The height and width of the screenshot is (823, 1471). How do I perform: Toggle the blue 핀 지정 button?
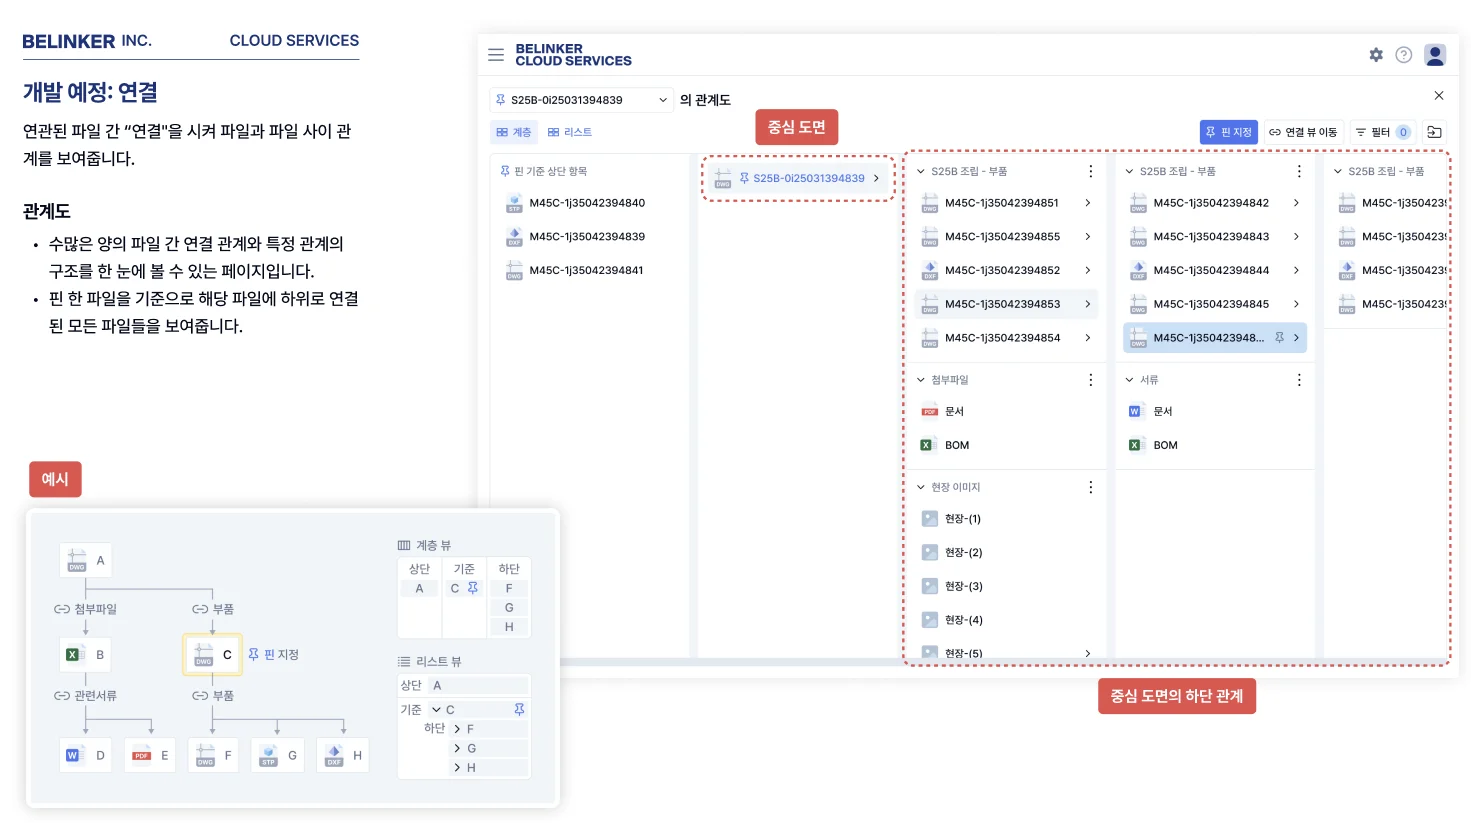(x=1228, y=132)
